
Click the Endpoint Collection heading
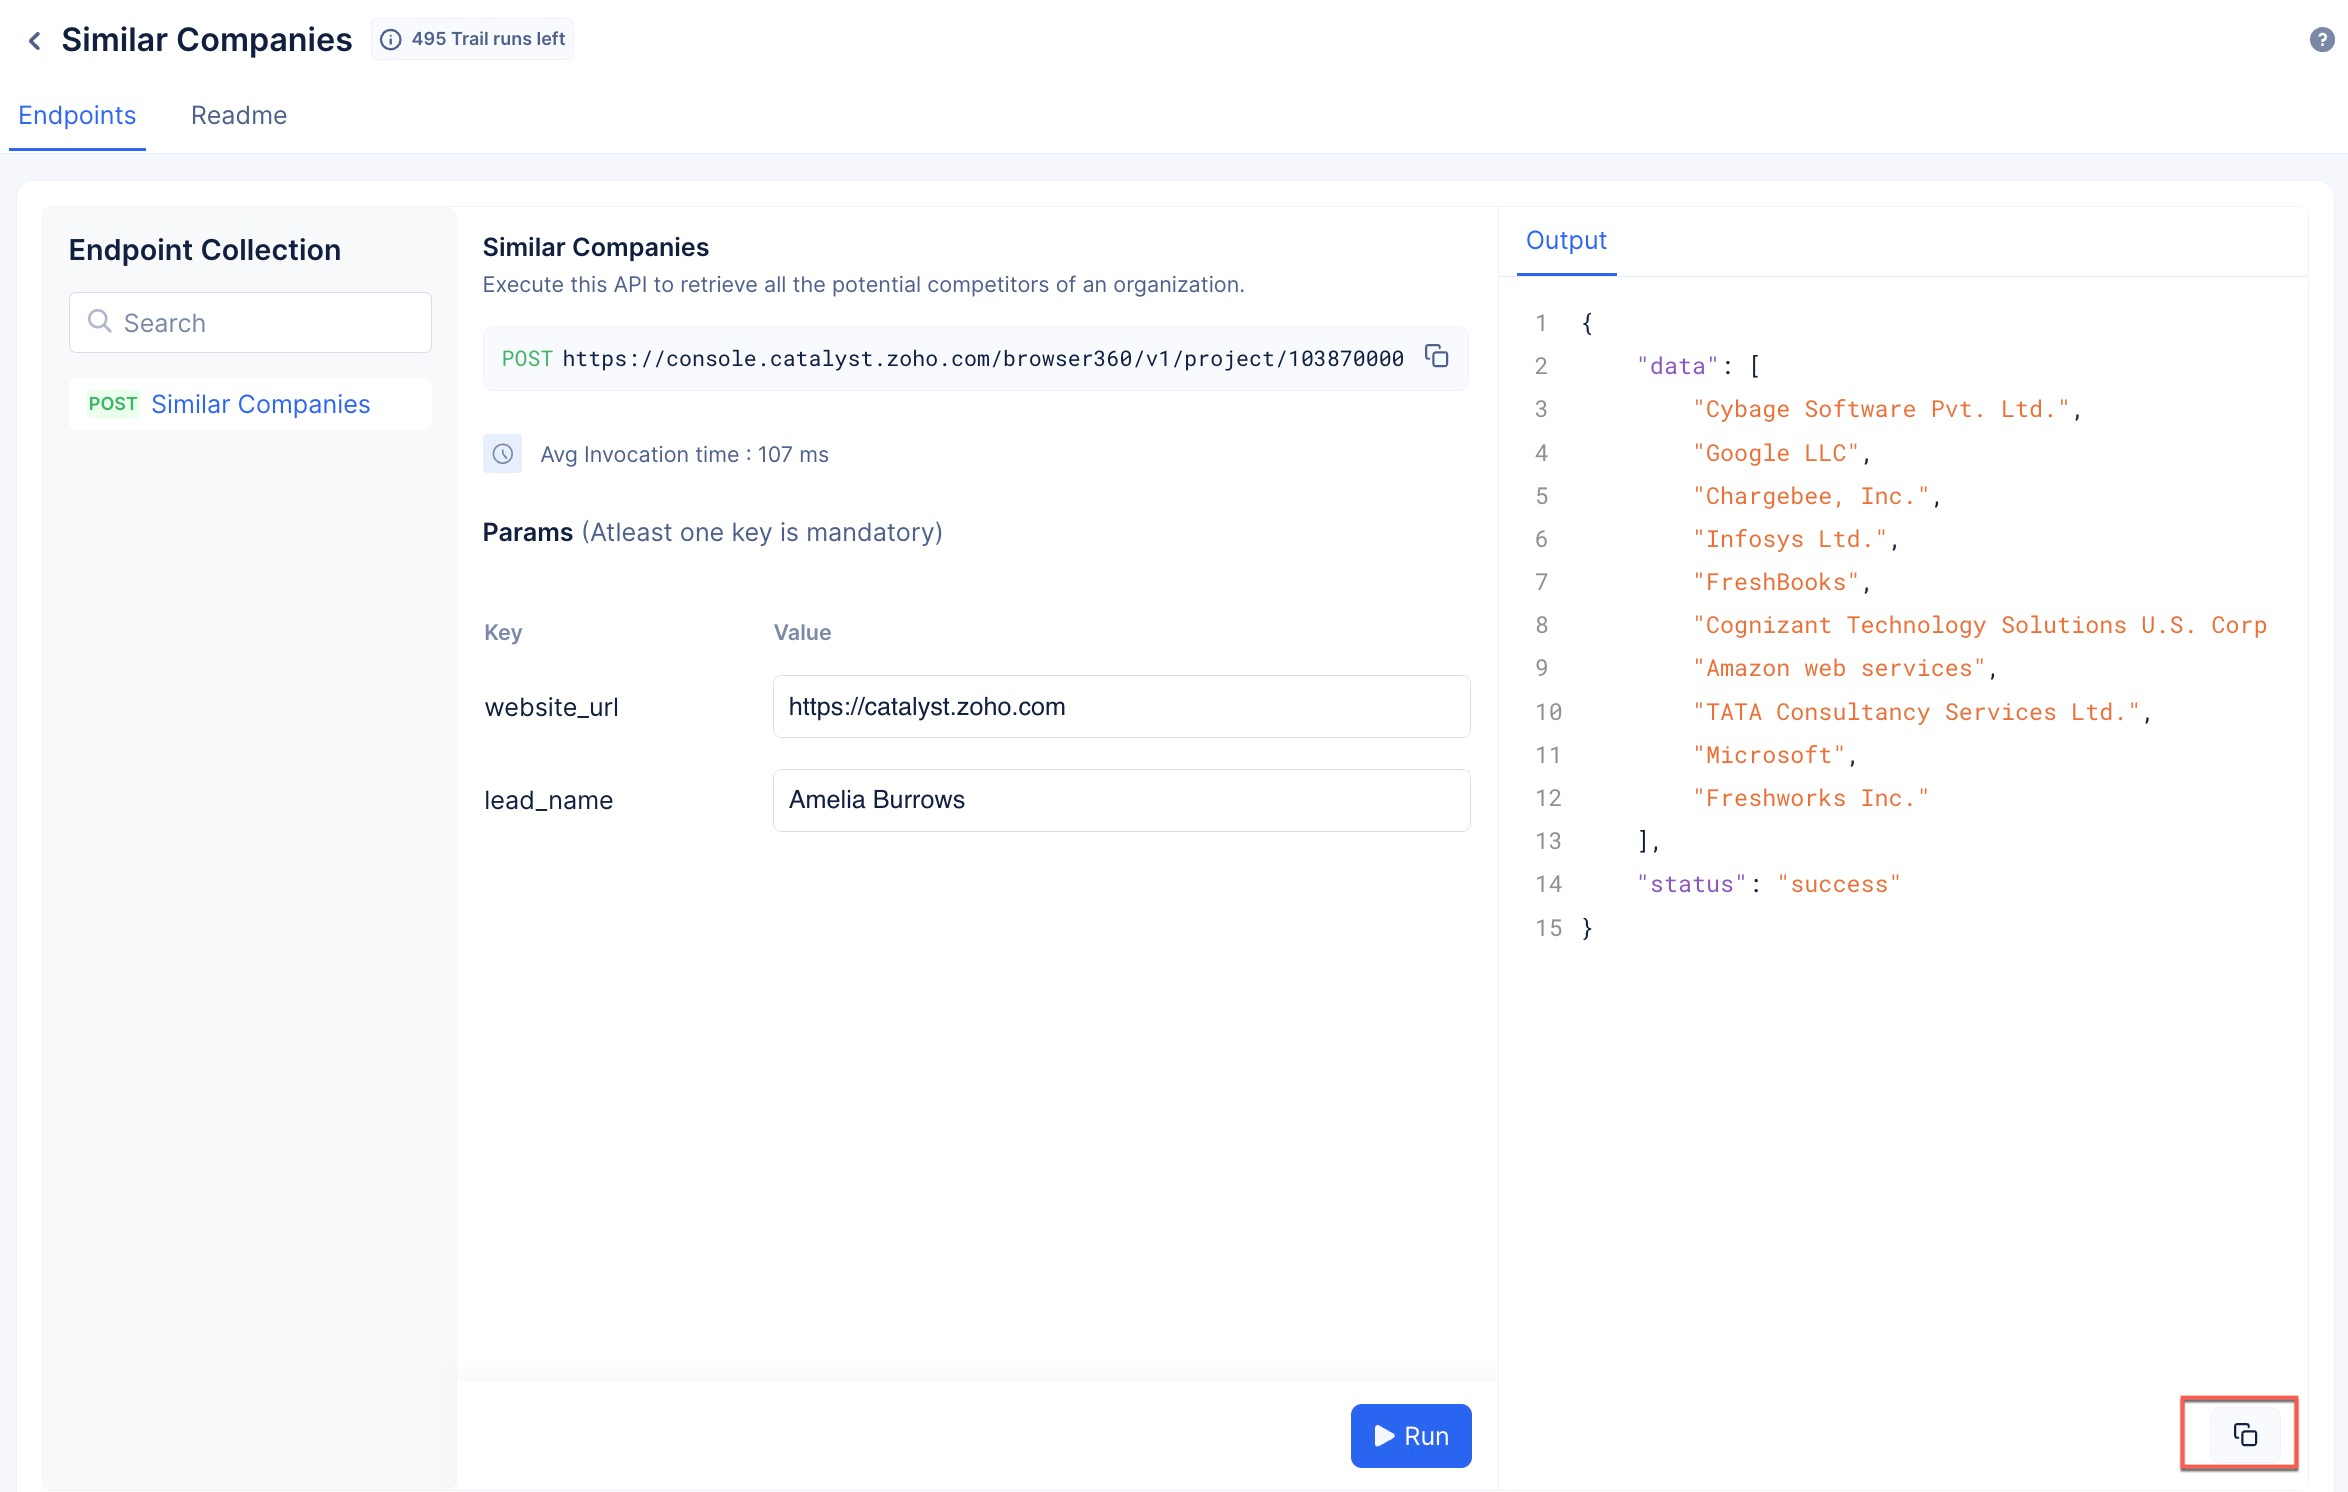click(205, 250)
